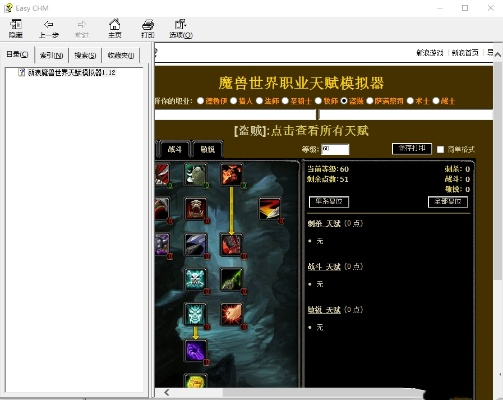Select the 萨满祭司 (Shaman) class radio button
Screen dimensions: 503x400
pos(370,101)
